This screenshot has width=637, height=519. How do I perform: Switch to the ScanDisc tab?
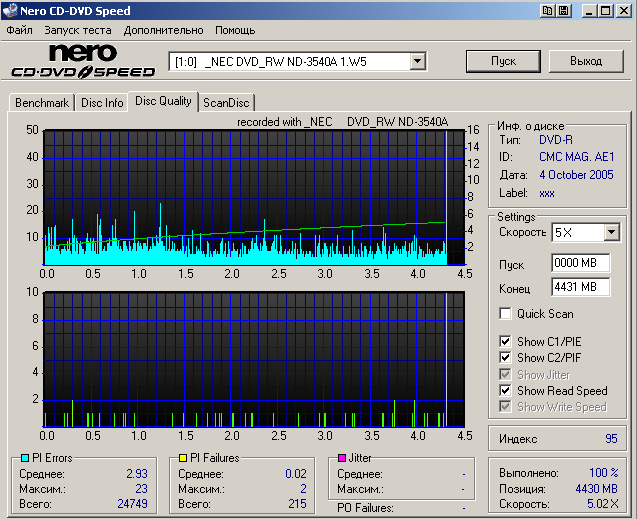(226, 102)
